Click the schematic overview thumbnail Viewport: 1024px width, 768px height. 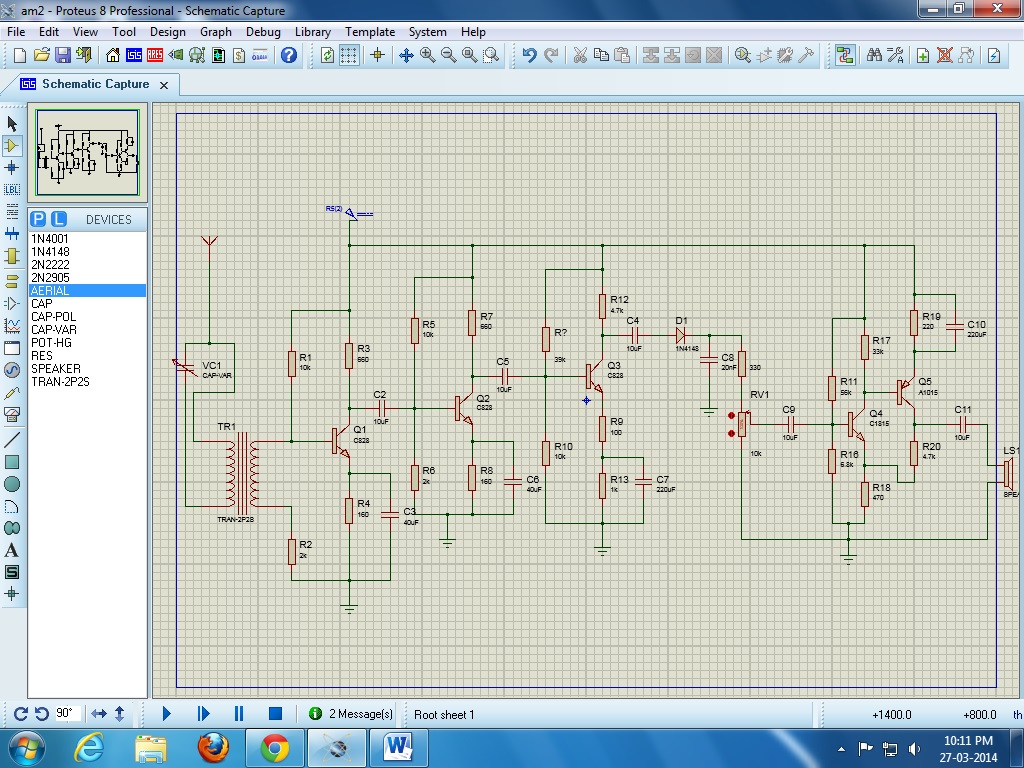click(88, 153)
